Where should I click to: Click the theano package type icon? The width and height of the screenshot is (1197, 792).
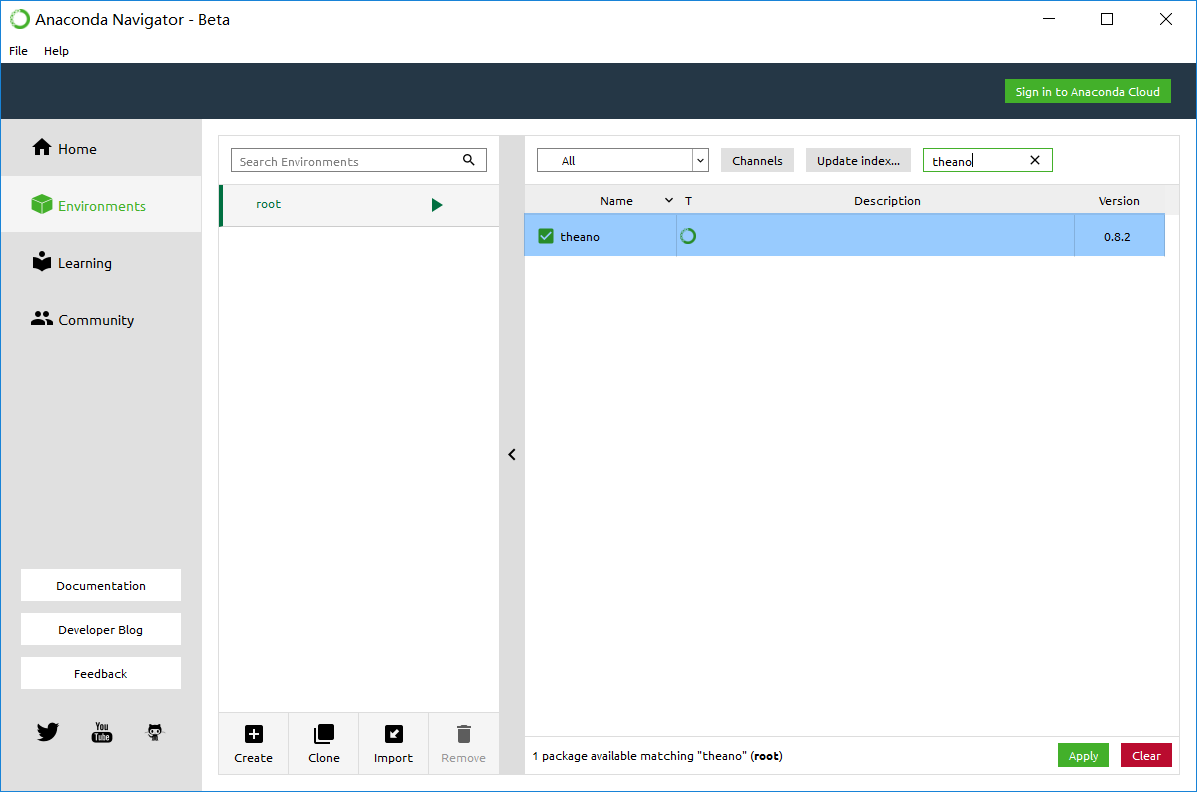(x=688, y=236)
